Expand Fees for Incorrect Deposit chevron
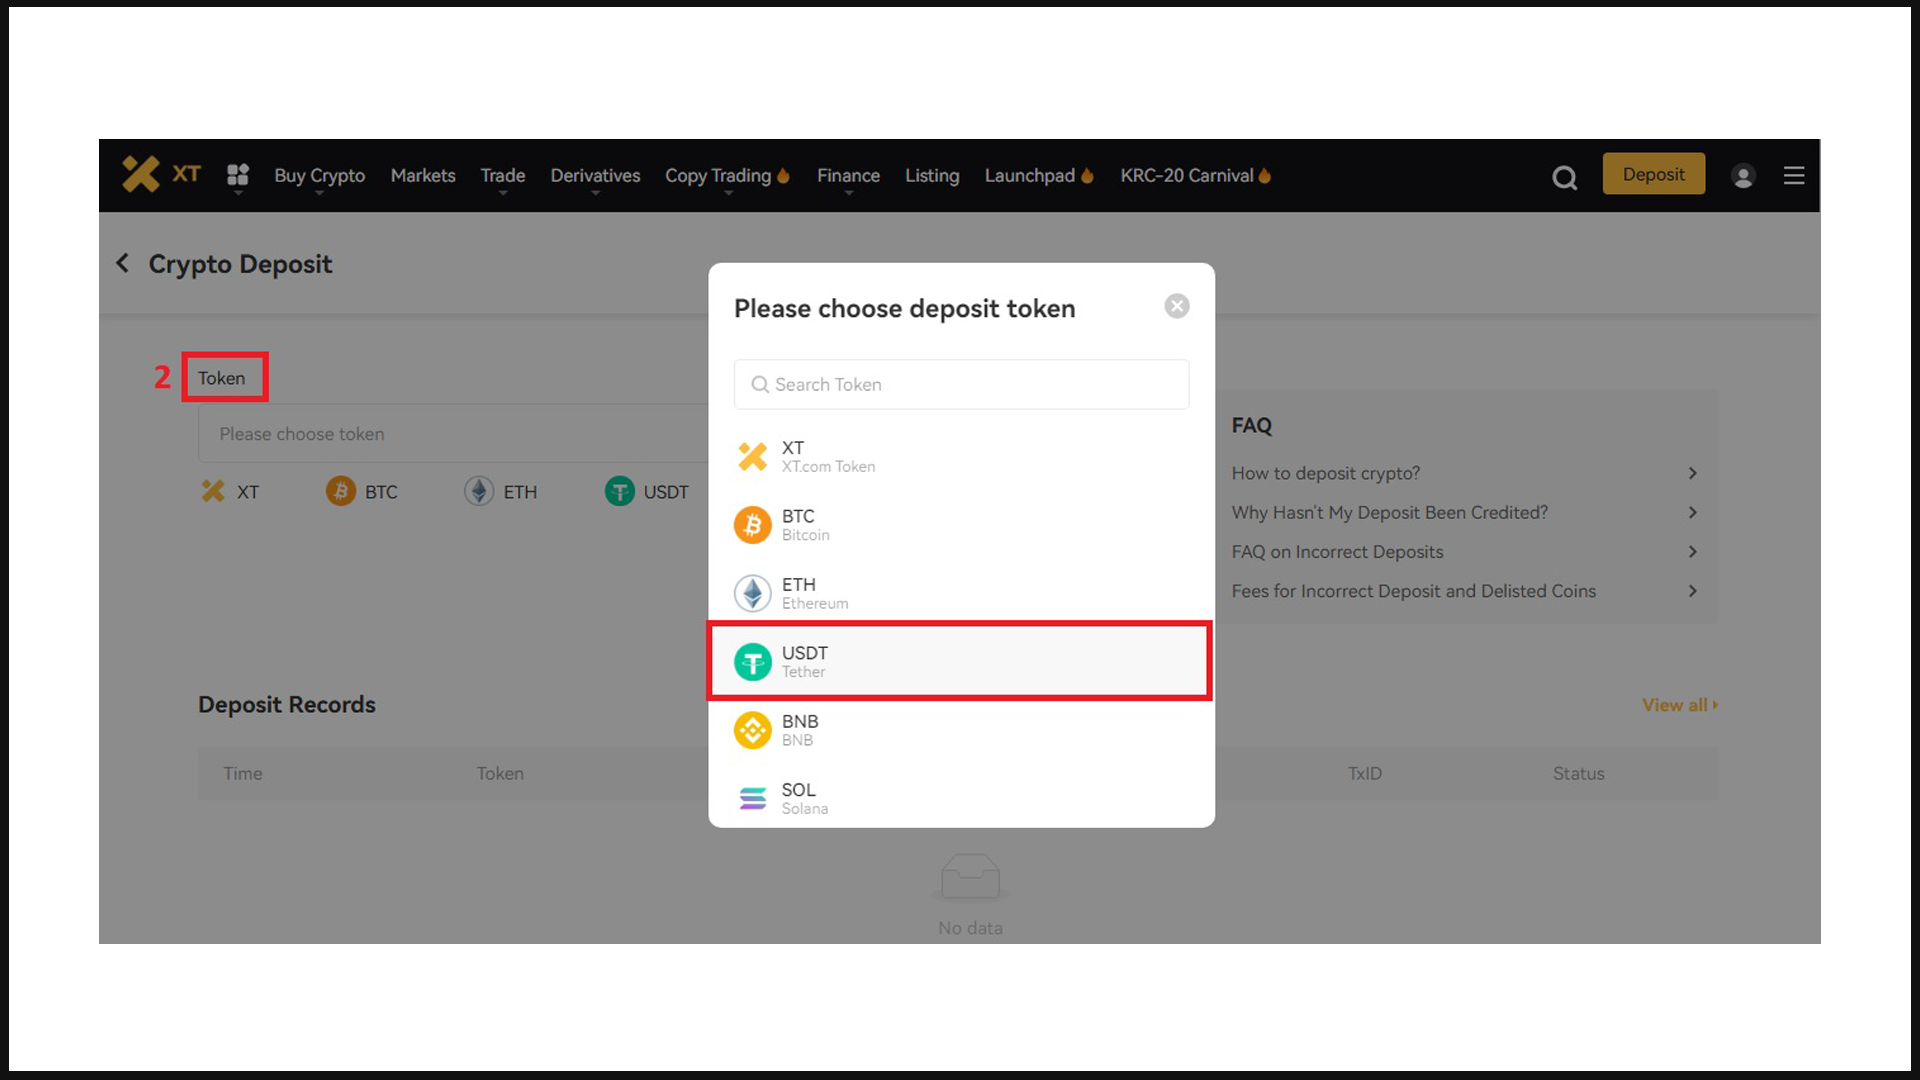 (1692, 591)
